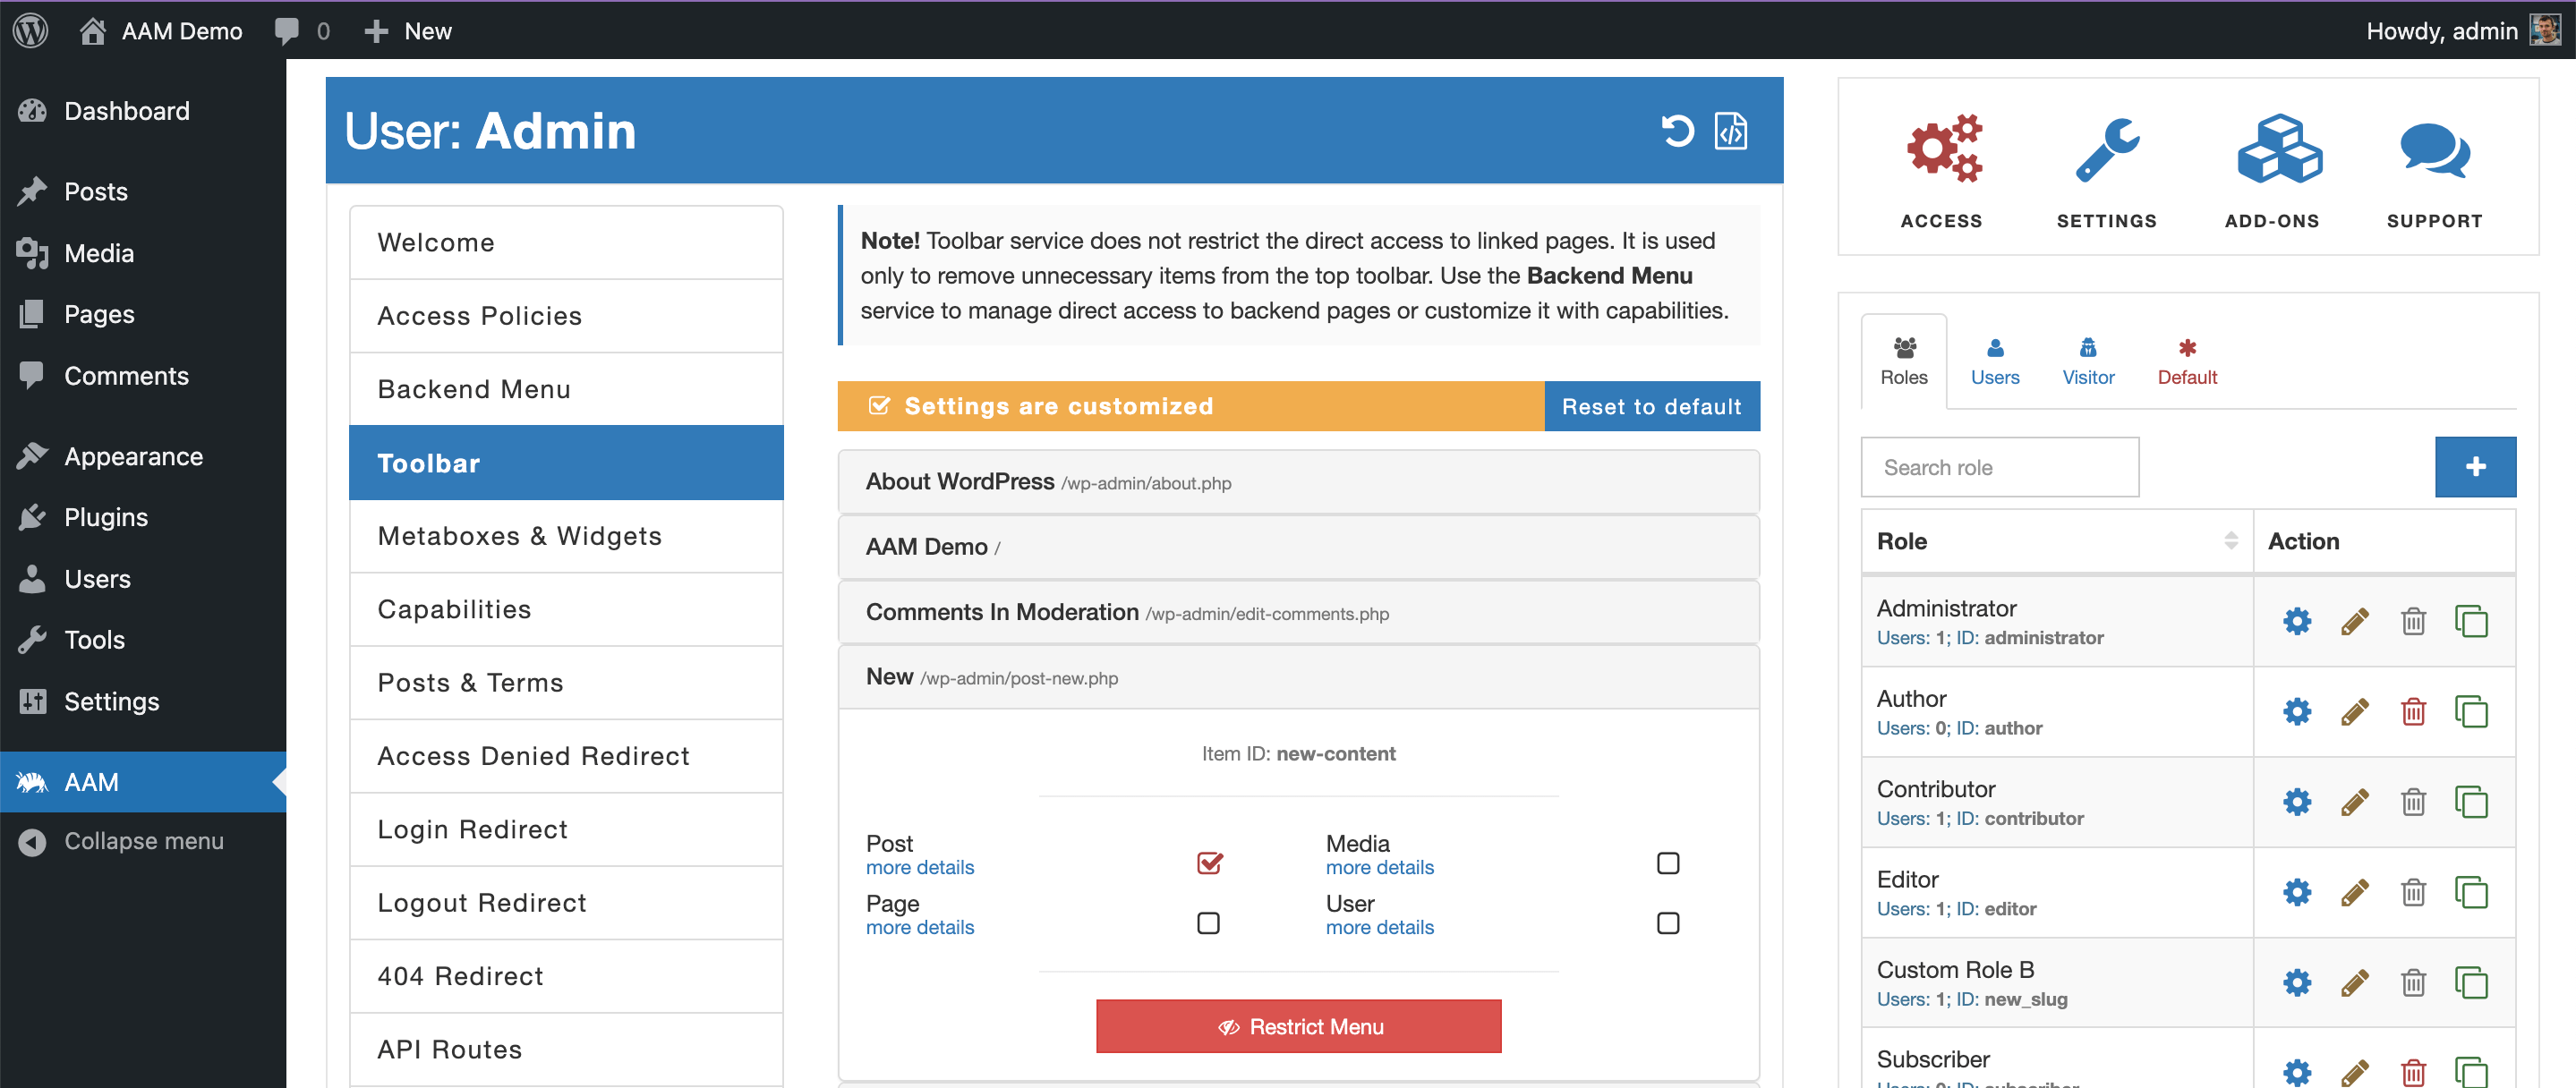Open Plugins in admin sidebar
The height and width of the screenshot is (1088, 2576).
point(143,517)
